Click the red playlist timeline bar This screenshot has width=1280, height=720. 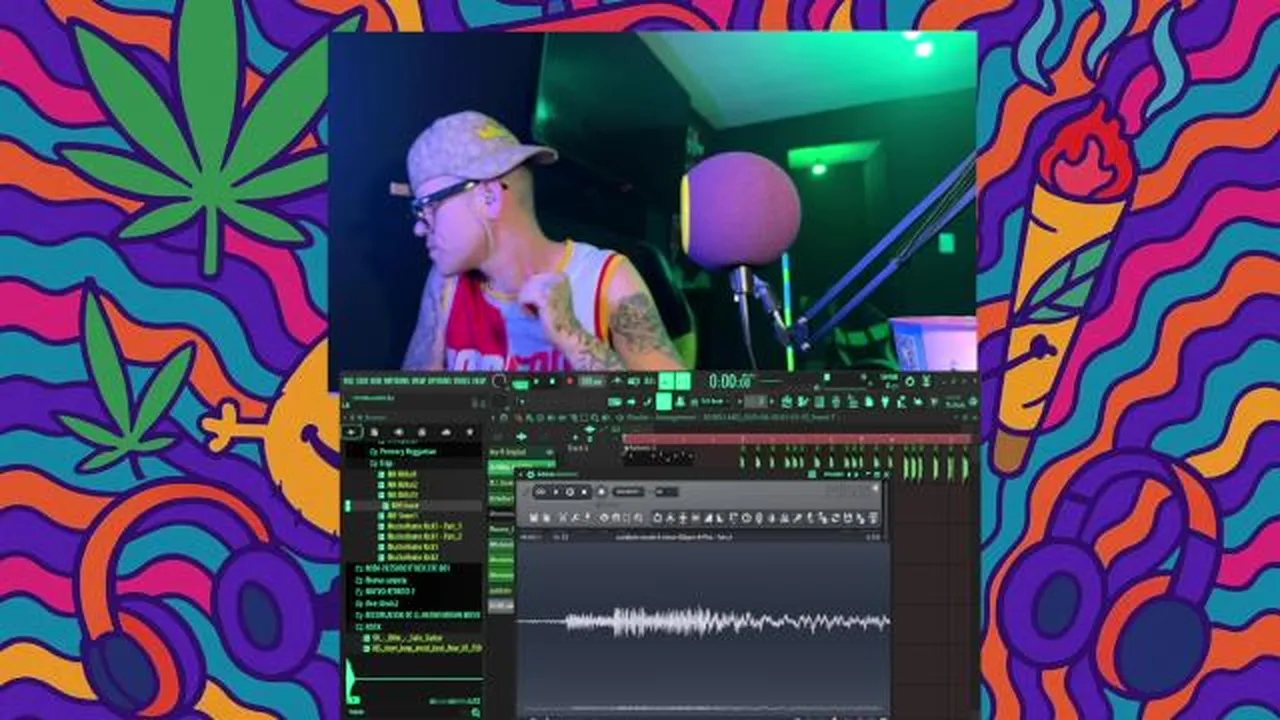[798, 438]
